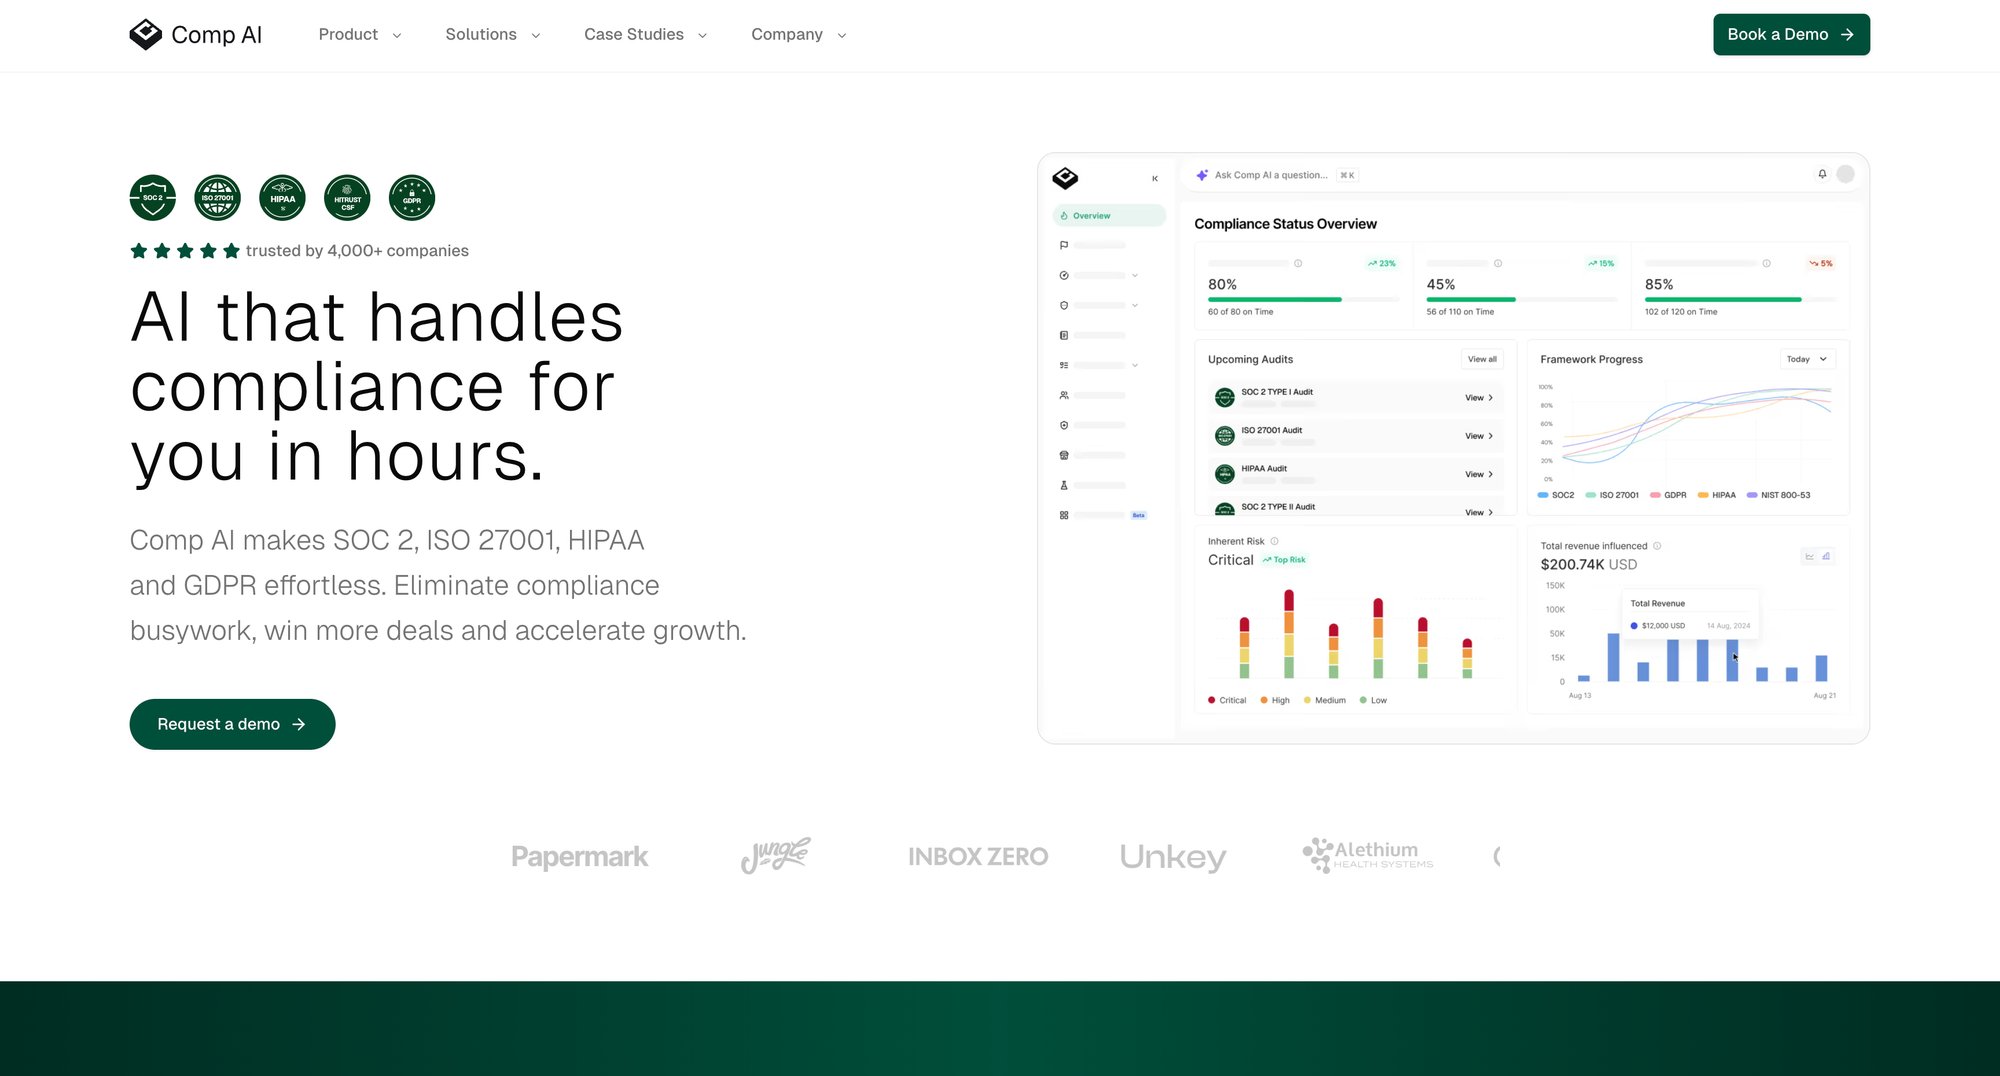
Task: Click the Ask Comp AI question field
Action: coord(1271,175)
